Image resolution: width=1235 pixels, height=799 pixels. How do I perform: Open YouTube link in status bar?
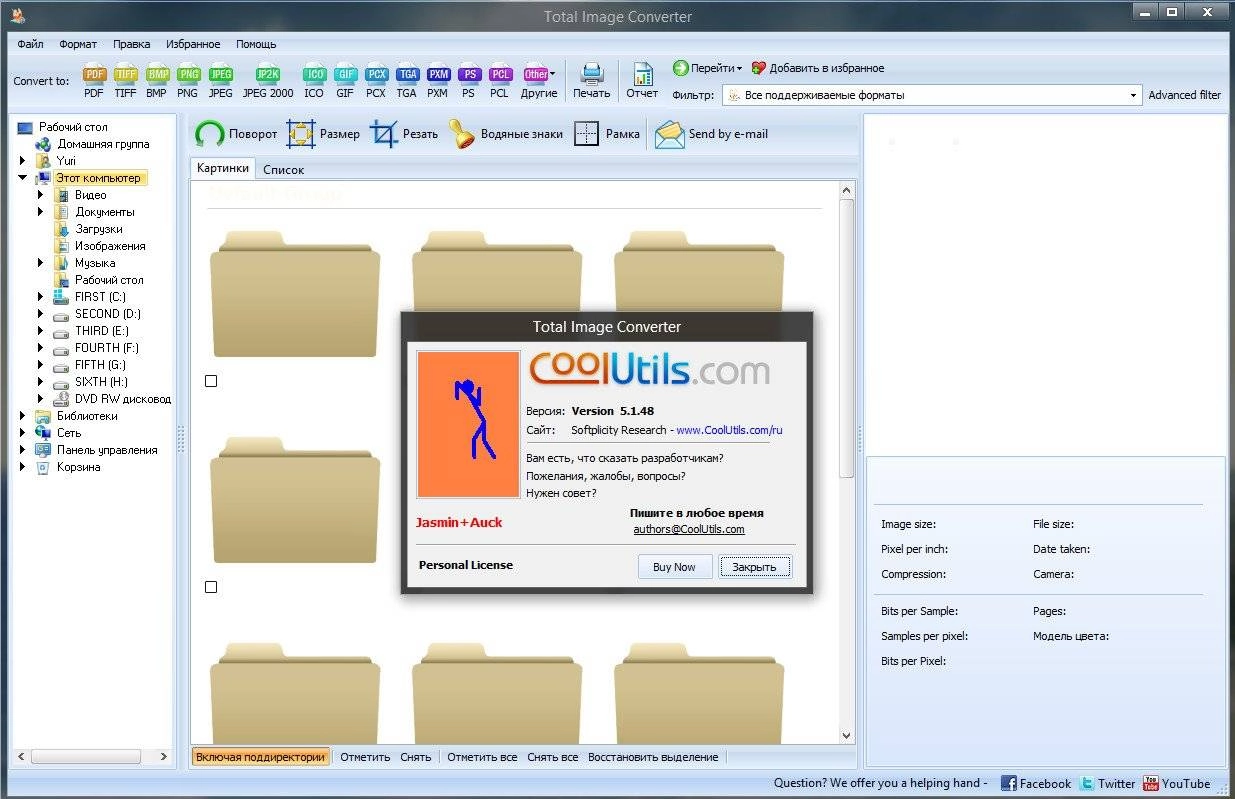pos(1177,784)
